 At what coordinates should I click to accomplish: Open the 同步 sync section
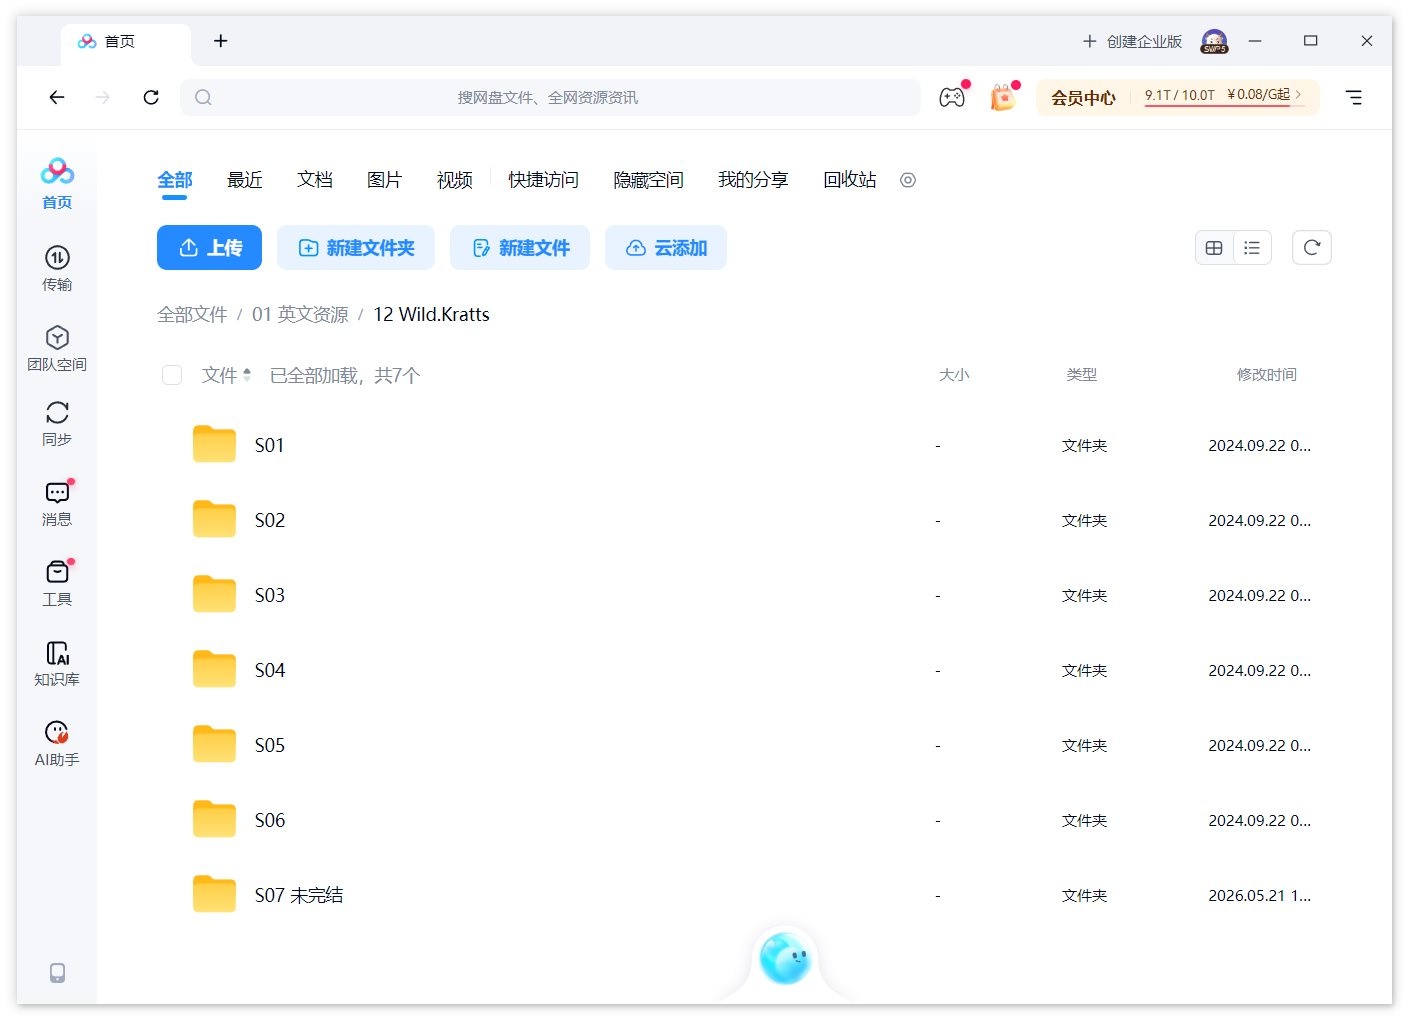coord(57,423)
